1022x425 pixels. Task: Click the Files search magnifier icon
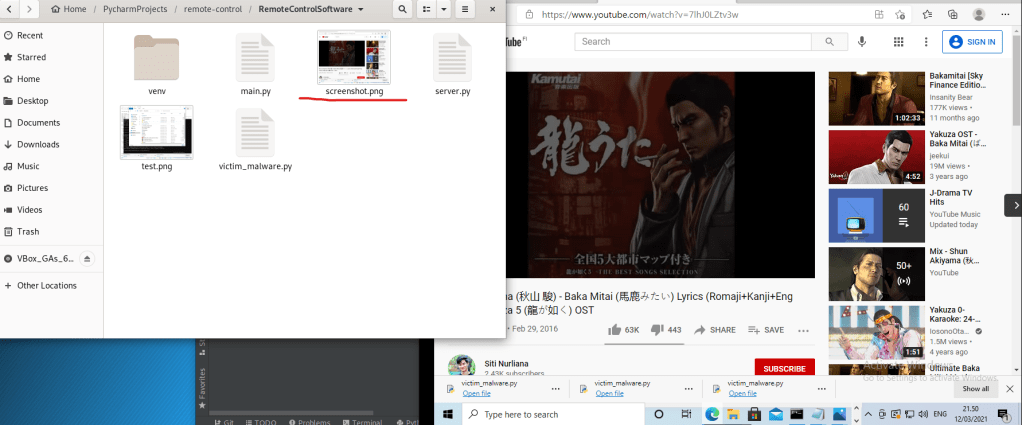click(401, 9)
